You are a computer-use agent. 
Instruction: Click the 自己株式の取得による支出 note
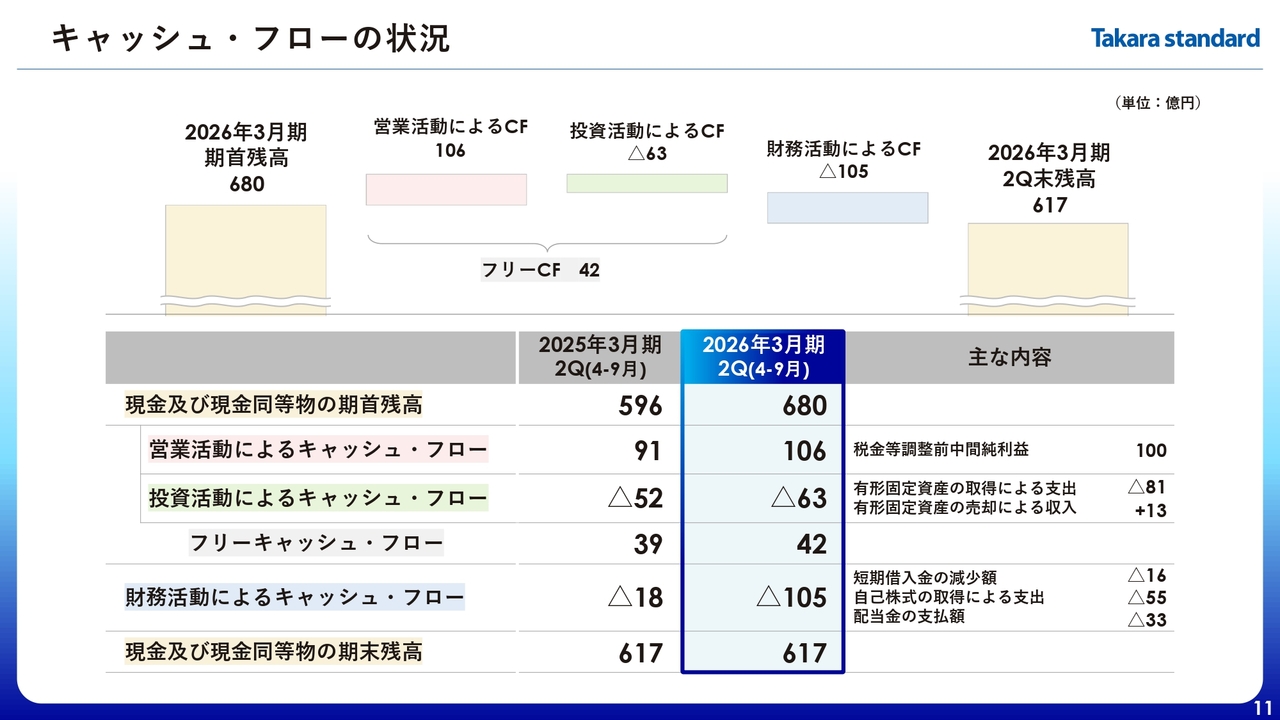[948, 597]
